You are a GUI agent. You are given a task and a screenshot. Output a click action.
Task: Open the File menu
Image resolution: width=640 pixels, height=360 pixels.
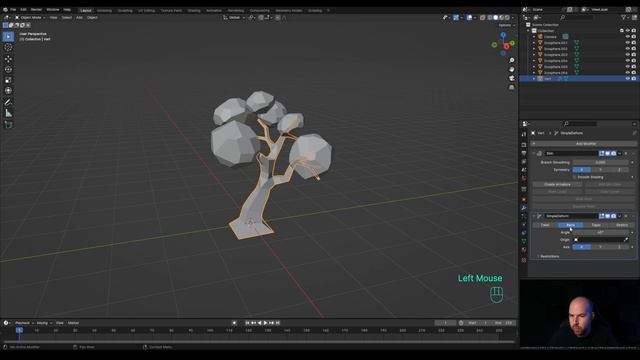click(13, 9)
